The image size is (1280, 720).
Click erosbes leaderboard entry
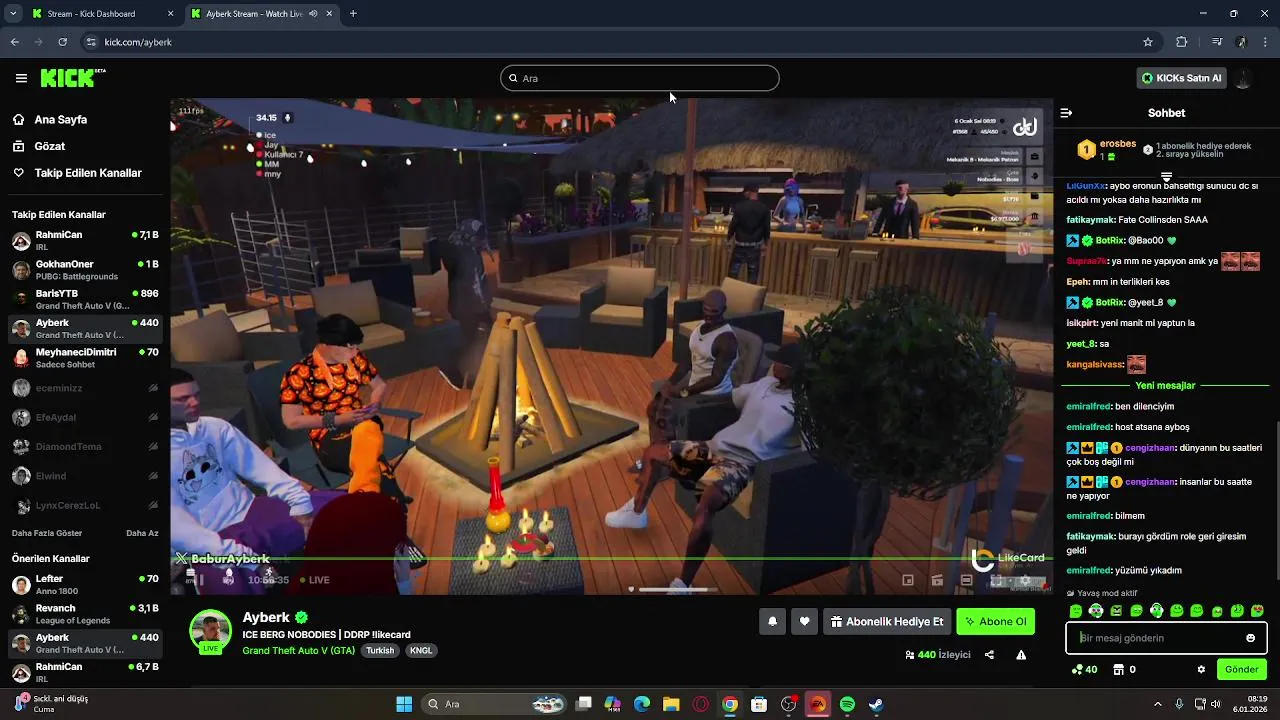pyautogui.click(x=1107, y=150)
